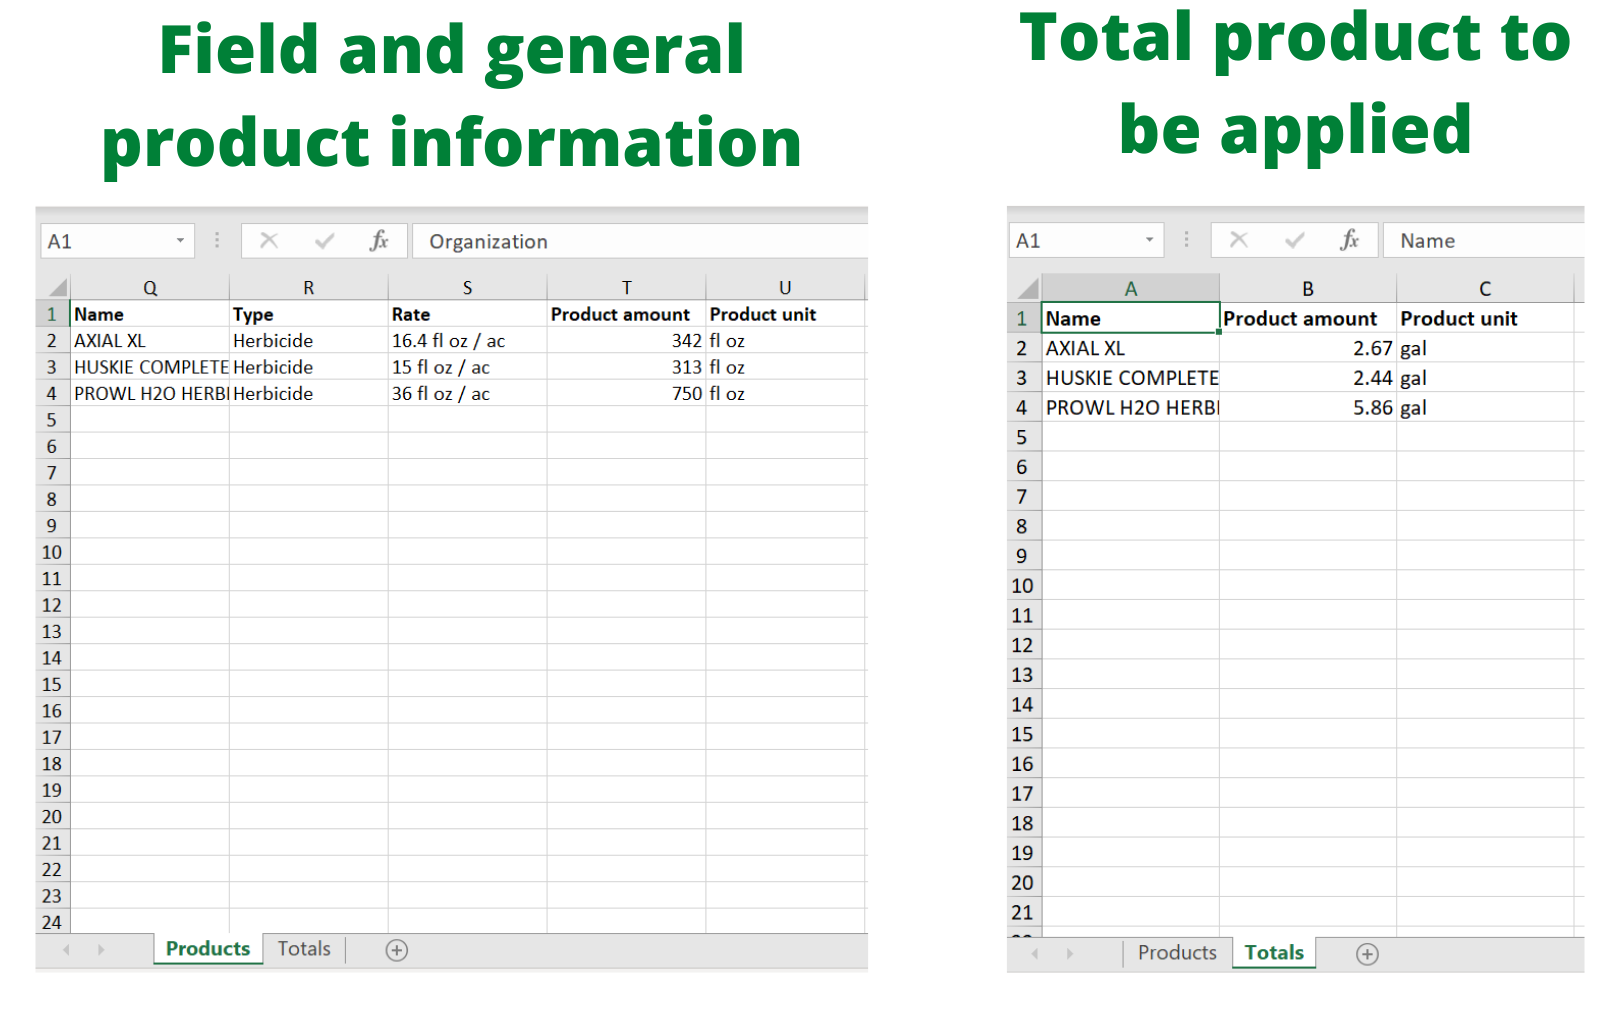Click Insert Function fx icon in left spreadsheet

379,241
